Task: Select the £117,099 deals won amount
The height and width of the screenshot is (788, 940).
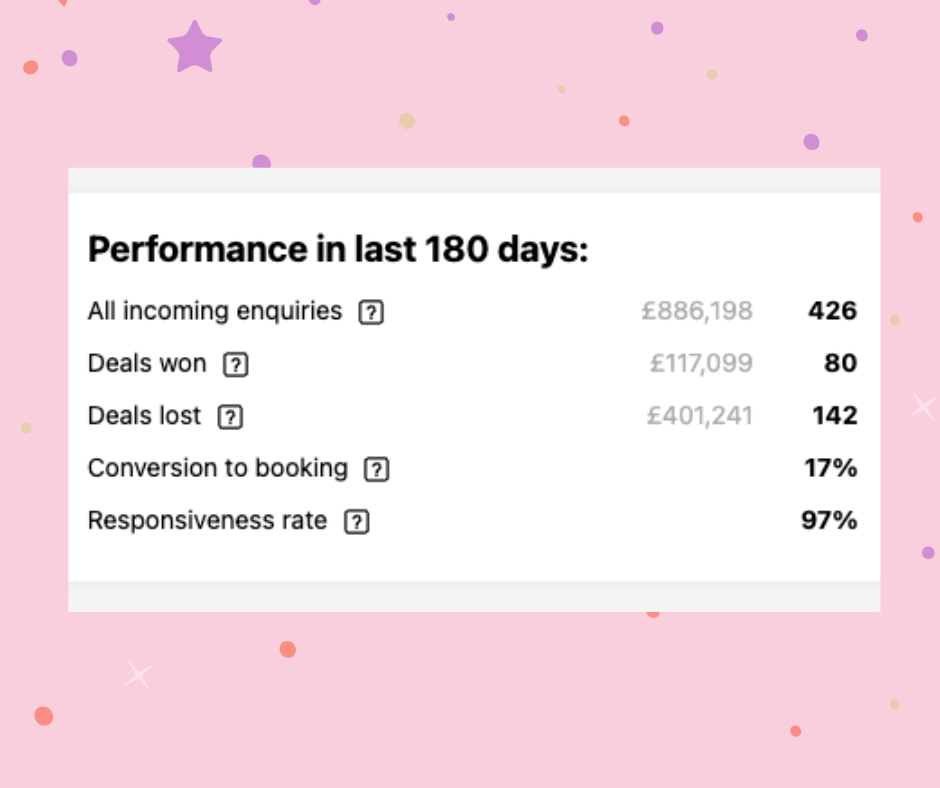Action: (701, 363)
